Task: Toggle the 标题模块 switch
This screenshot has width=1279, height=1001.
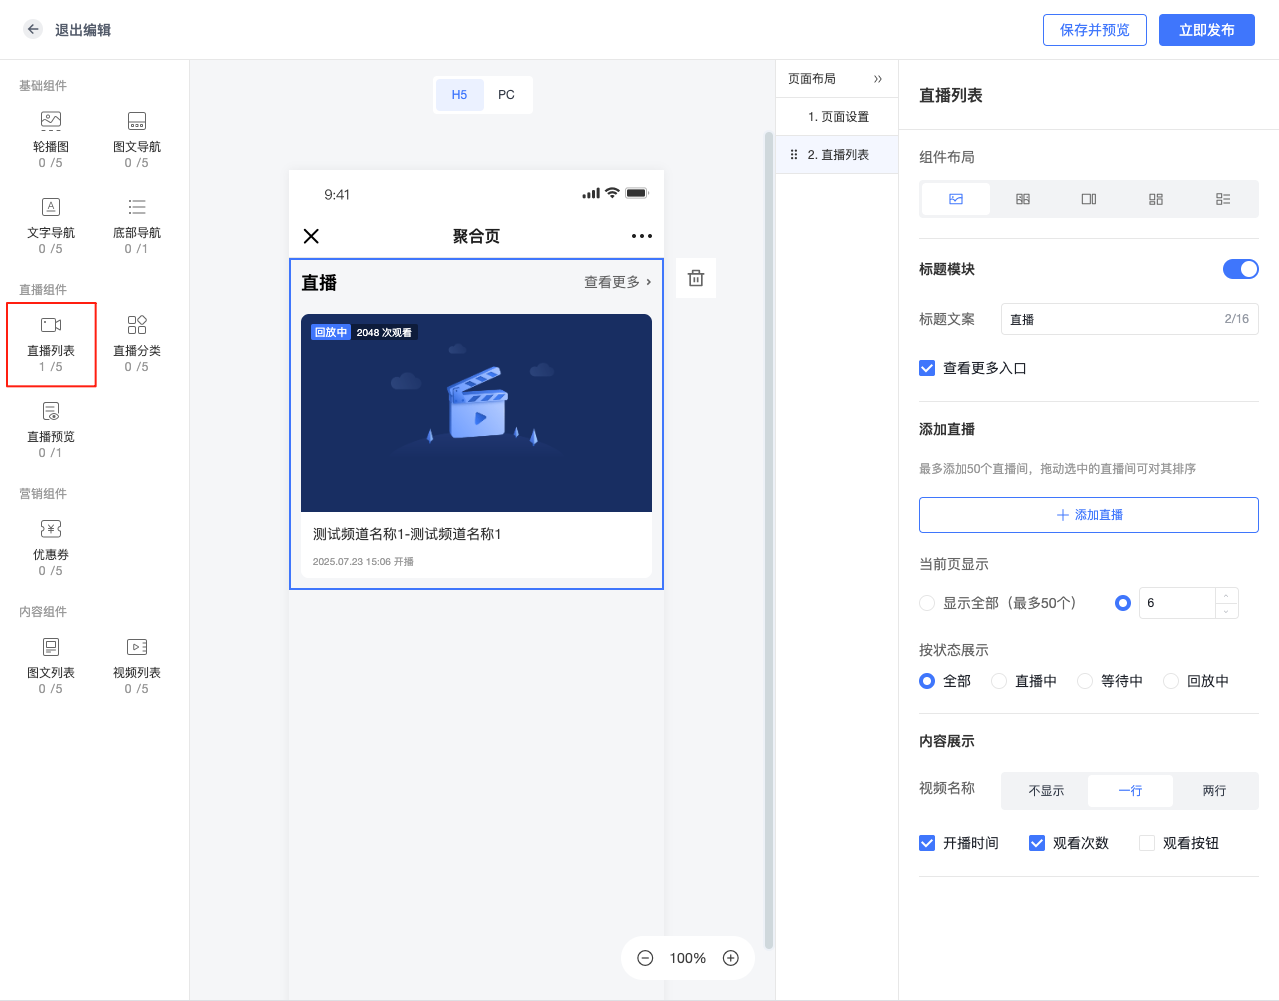Action: click(1241, 269)
